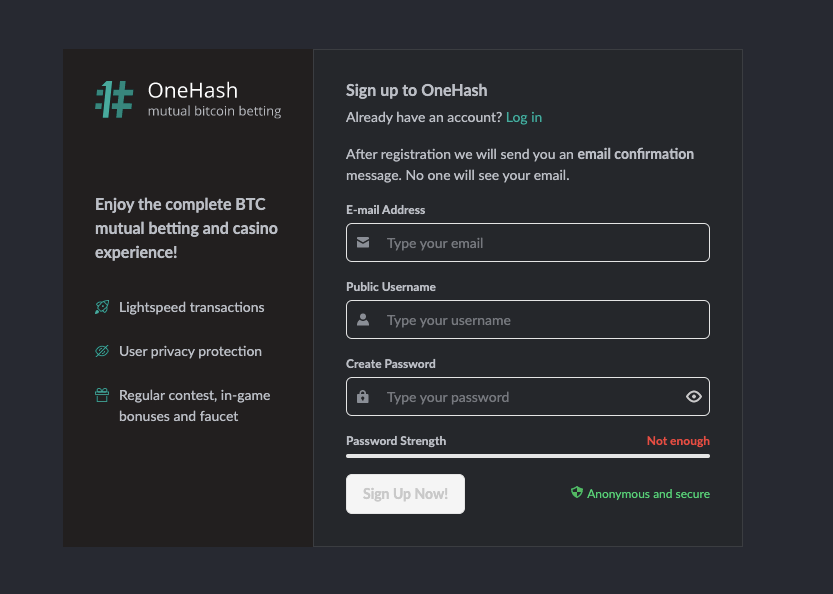
Task: Click the OneHash hash logo icon
Action: point(114,99)
